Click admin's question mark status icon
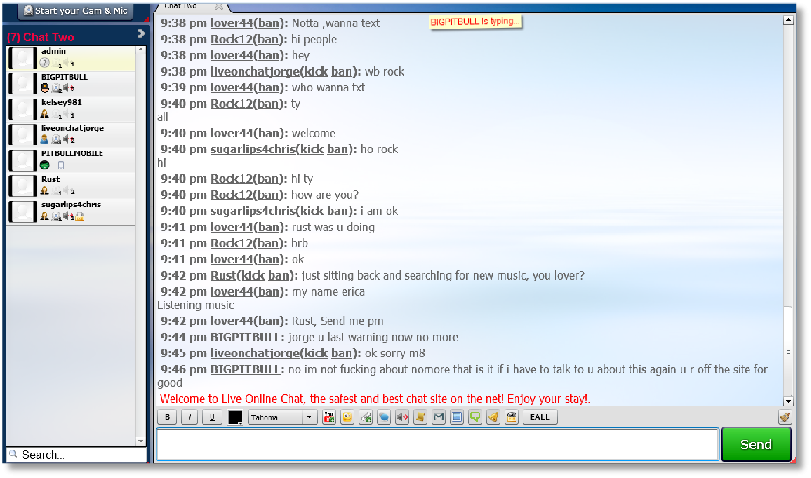This screenshot has height=478, width=811. 44,63
